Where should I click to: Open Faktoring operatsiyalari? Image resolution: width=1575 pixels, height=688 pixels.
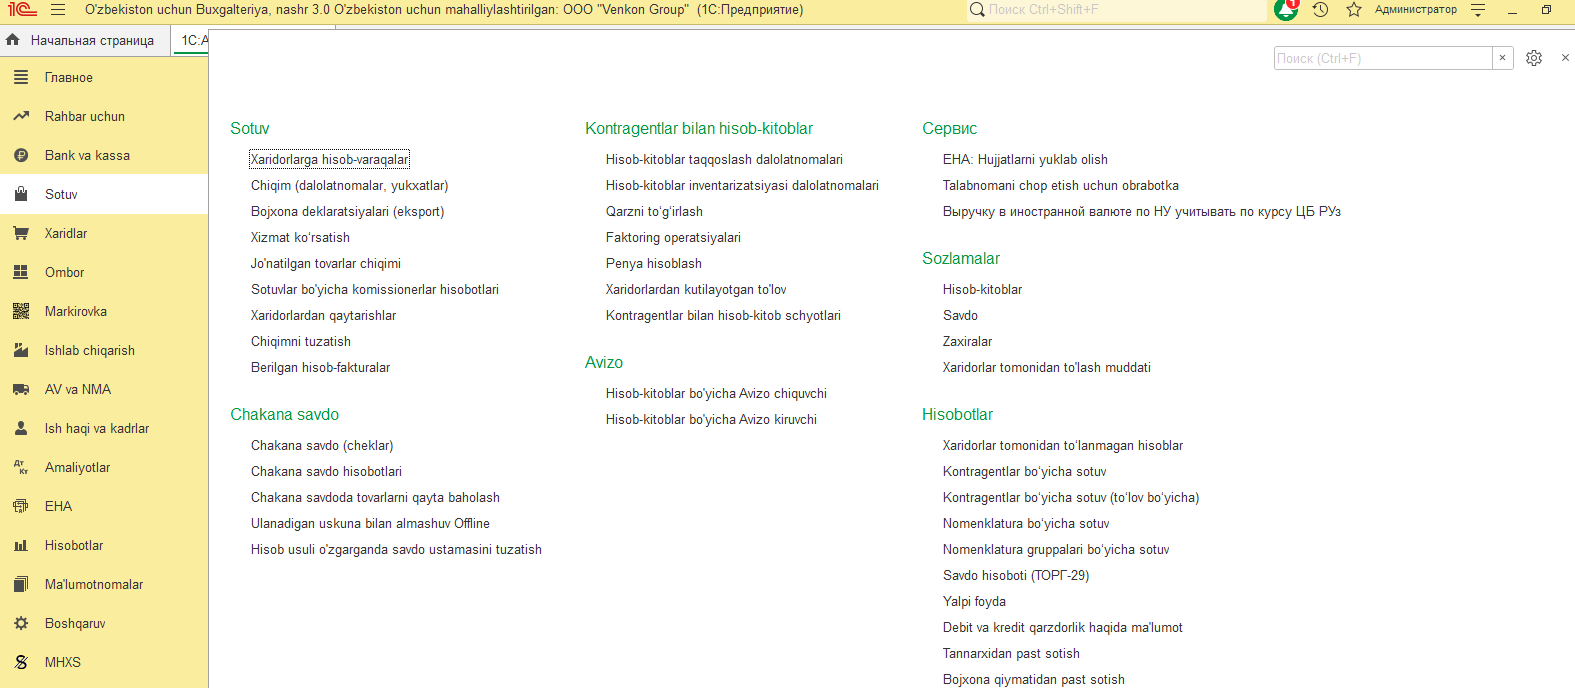pyautogui.click(x=673, y=237)
